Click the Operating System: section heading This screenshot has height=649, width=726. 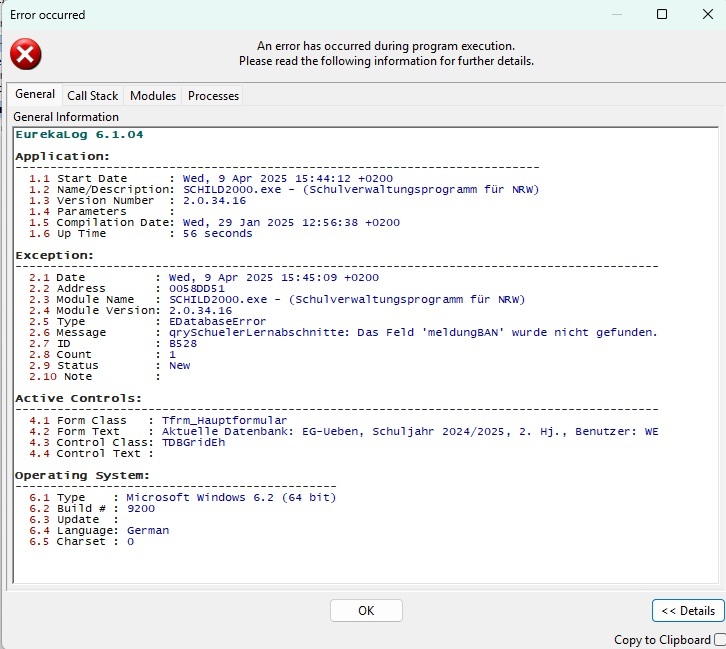tap(82, 475)
